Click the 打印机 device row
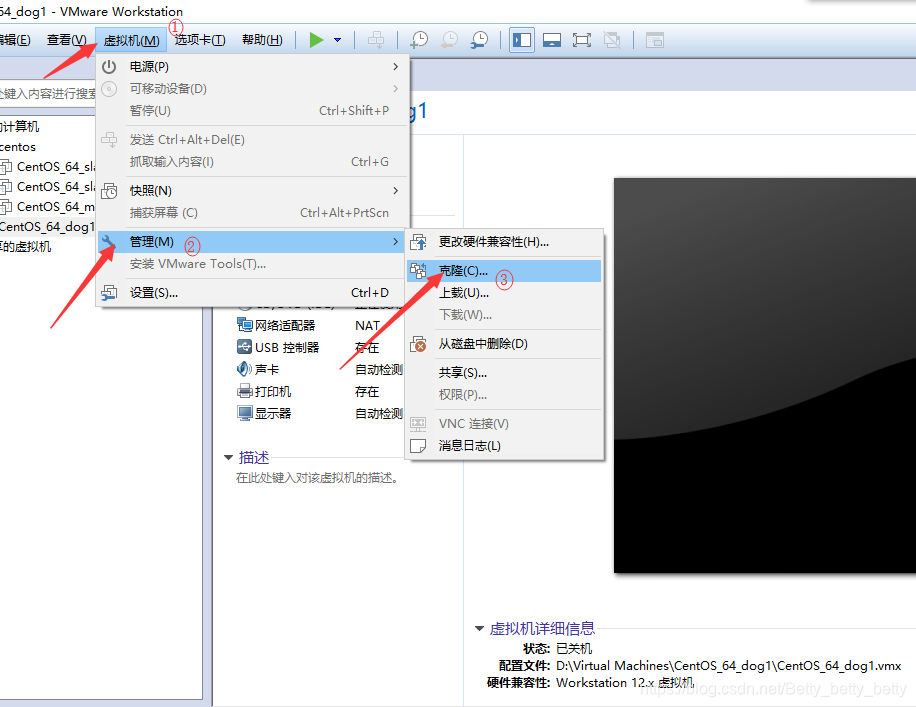916x707 pixels. (x=320, y=391)
